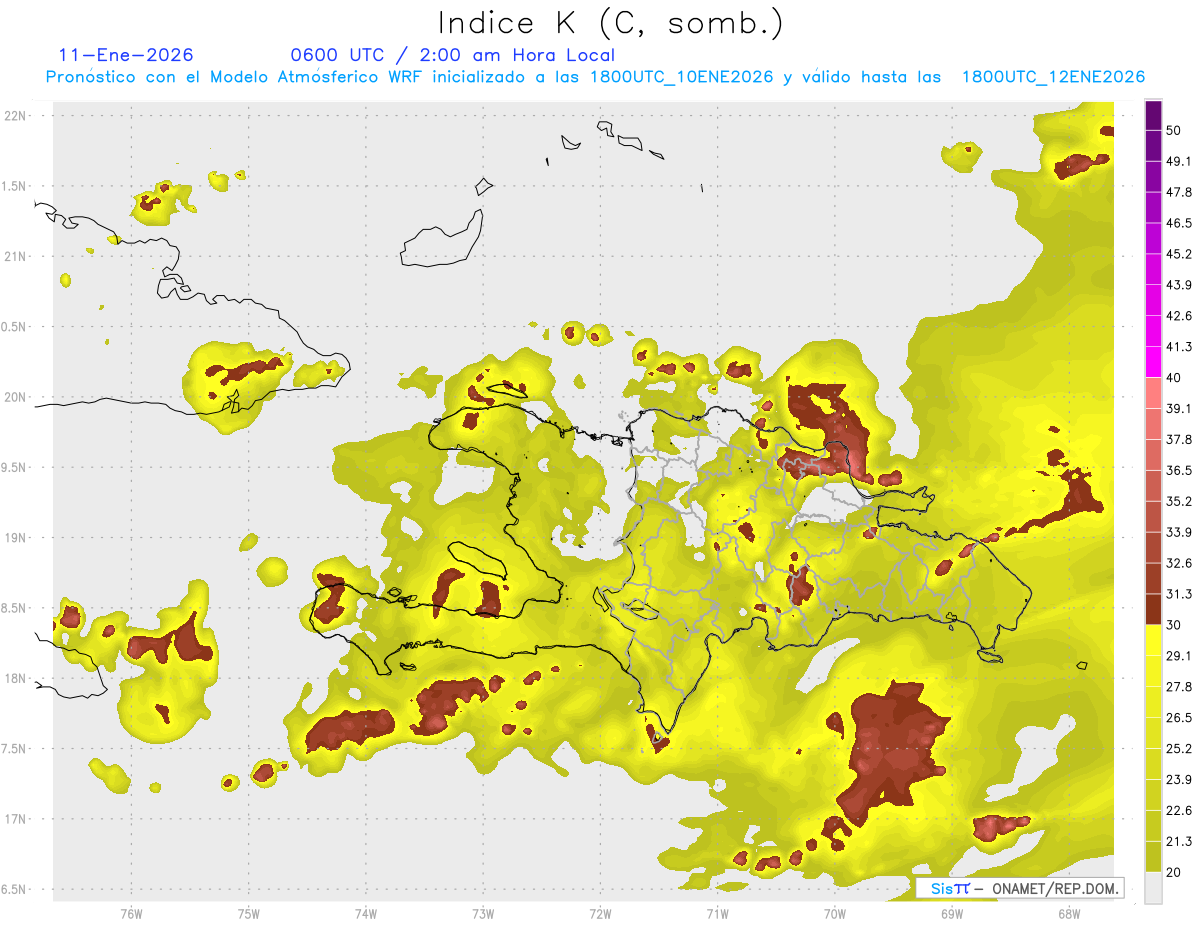This screenshot has height=927, width=1200.
Task: Click the "ONAMET/REP.DOM." credit label
Action: tap(1055, 888)
